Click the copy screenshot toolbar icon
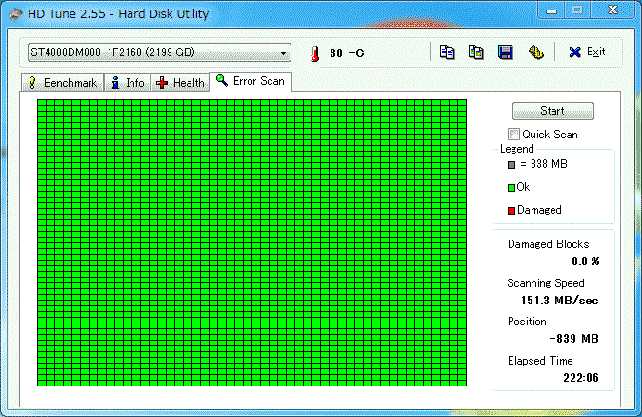Viewport: 642px width, 417px height. (476, 52)
